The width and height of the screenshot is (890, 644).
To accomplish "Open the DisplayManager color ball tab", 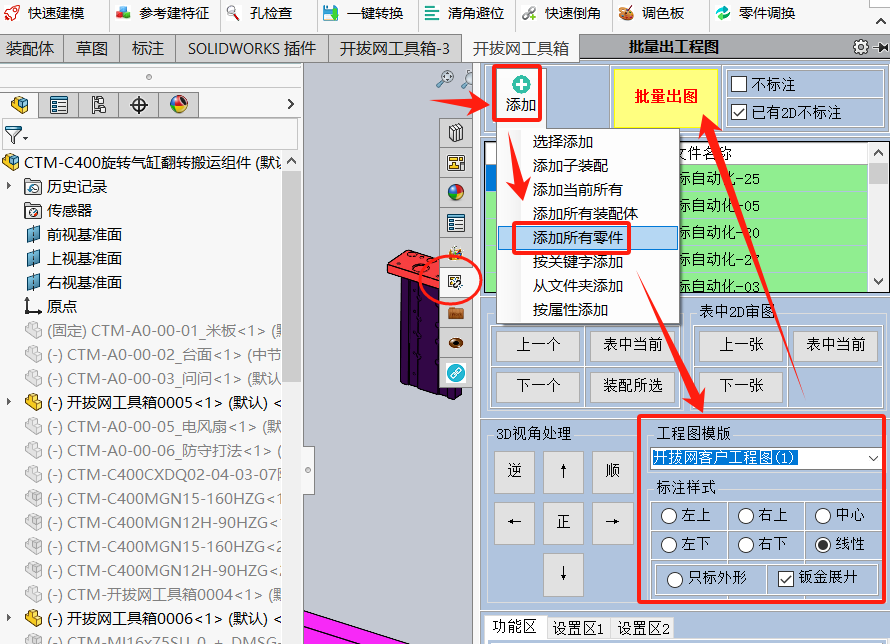I will point(179,104).
